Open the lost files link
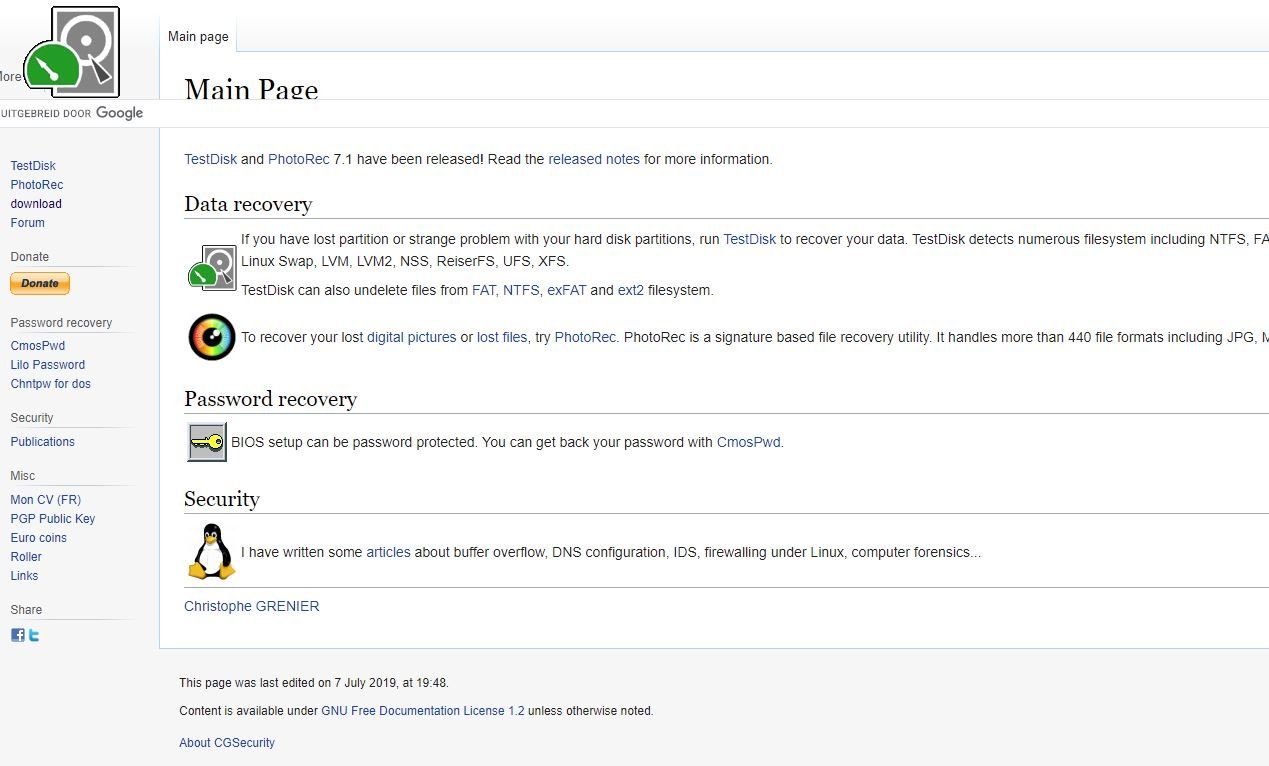This screenshot has height=766, width=1269. 502,337
